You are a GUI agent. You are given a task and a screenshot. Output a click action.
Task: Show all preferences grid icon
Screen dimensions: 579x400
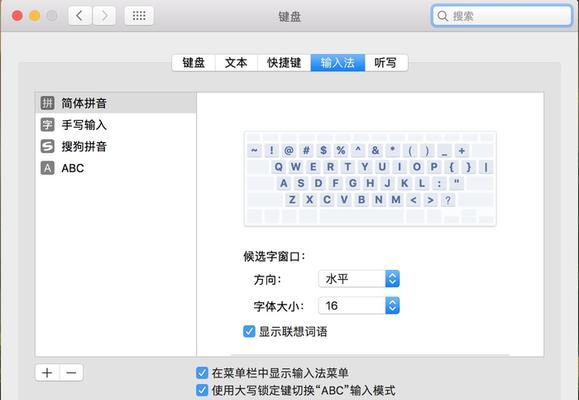[x=139, y=16]
